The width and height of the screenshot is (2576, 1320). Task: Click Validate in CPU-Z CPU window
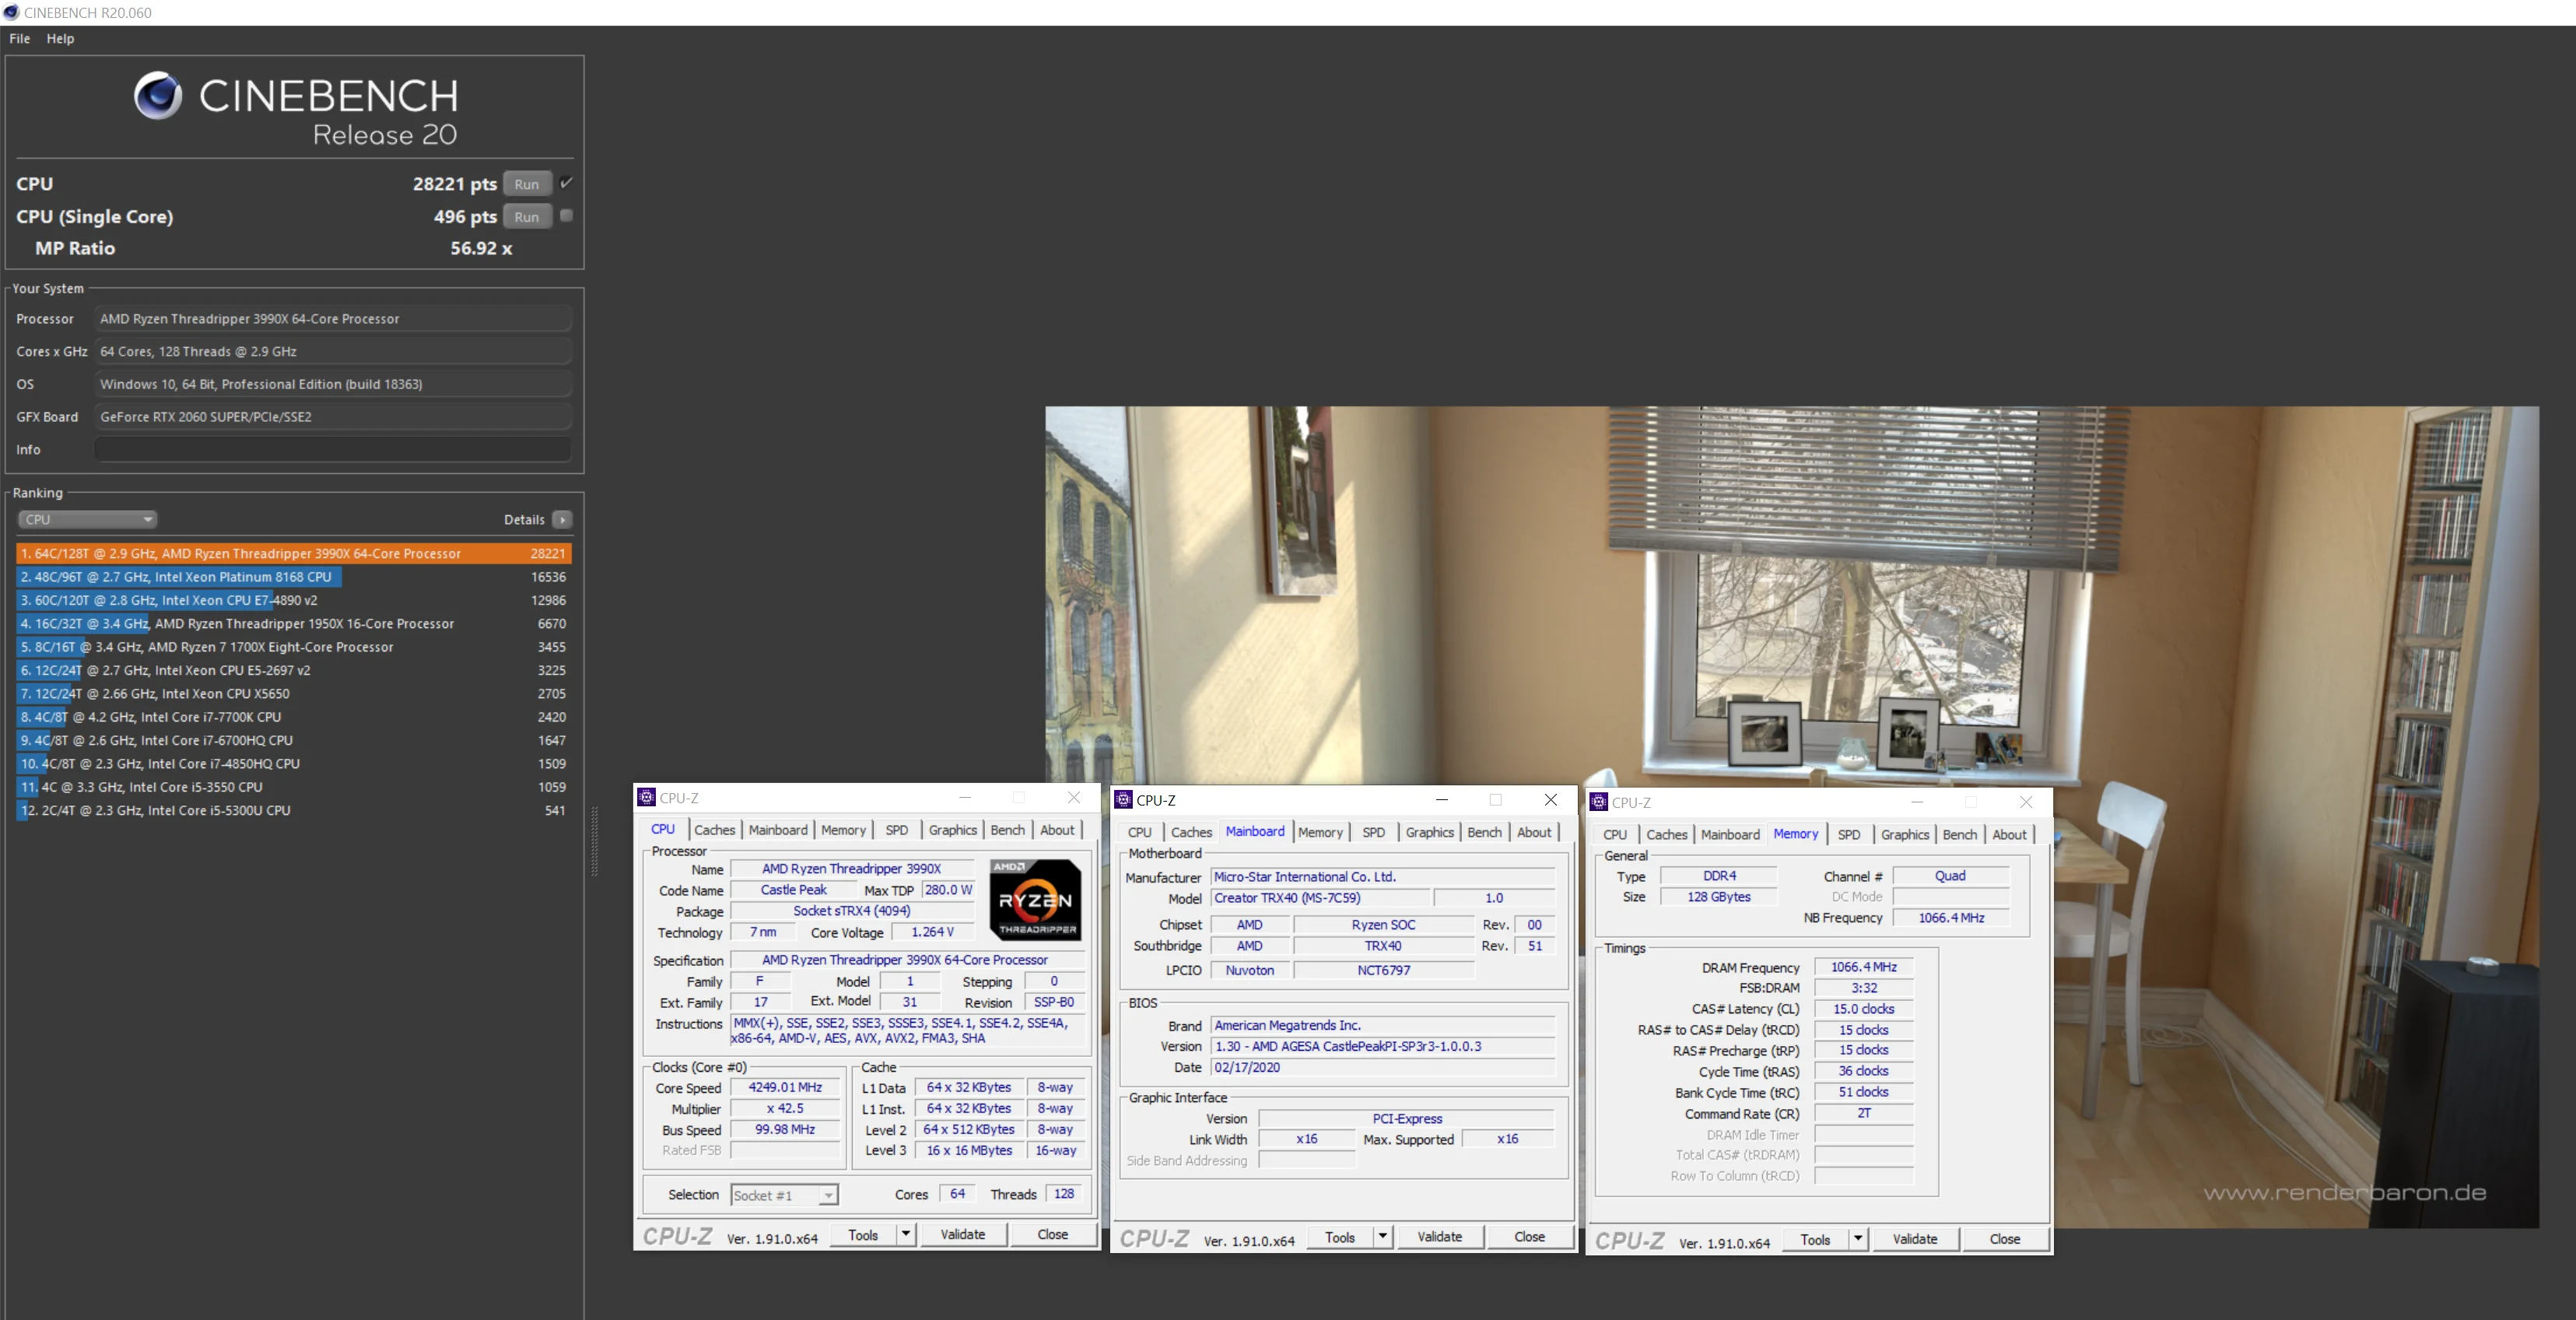[963, 1234]
